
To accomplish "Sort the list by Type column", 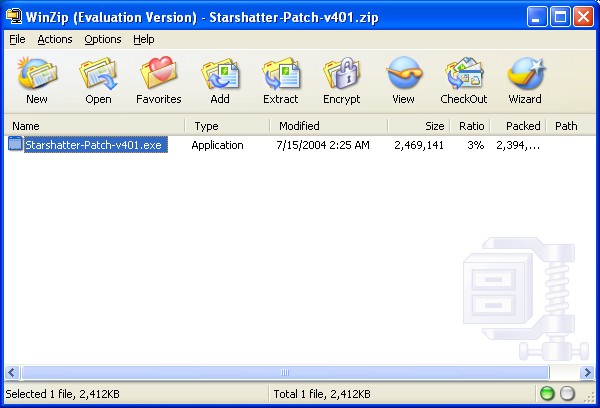I will (x=227, y=126).
